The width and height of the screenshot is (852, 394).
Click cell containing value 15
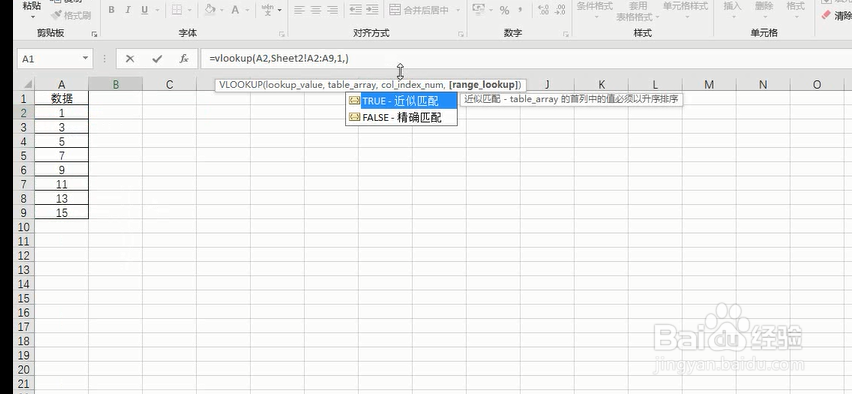tap(61, 212)
